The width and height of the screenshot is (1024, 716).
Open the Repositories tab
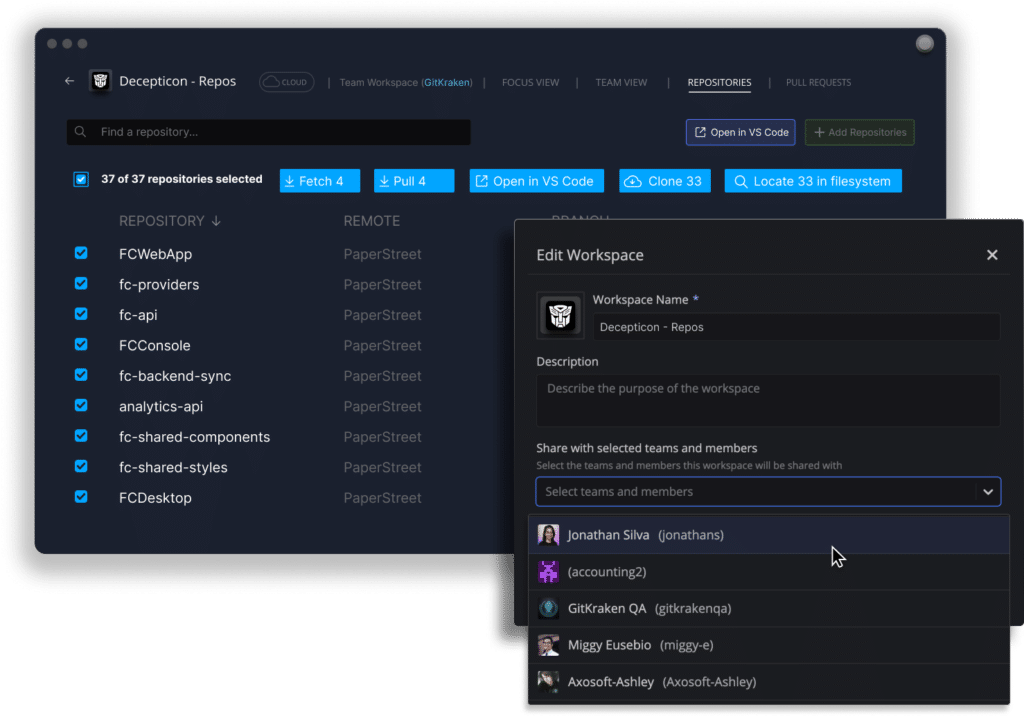(719, 82)
